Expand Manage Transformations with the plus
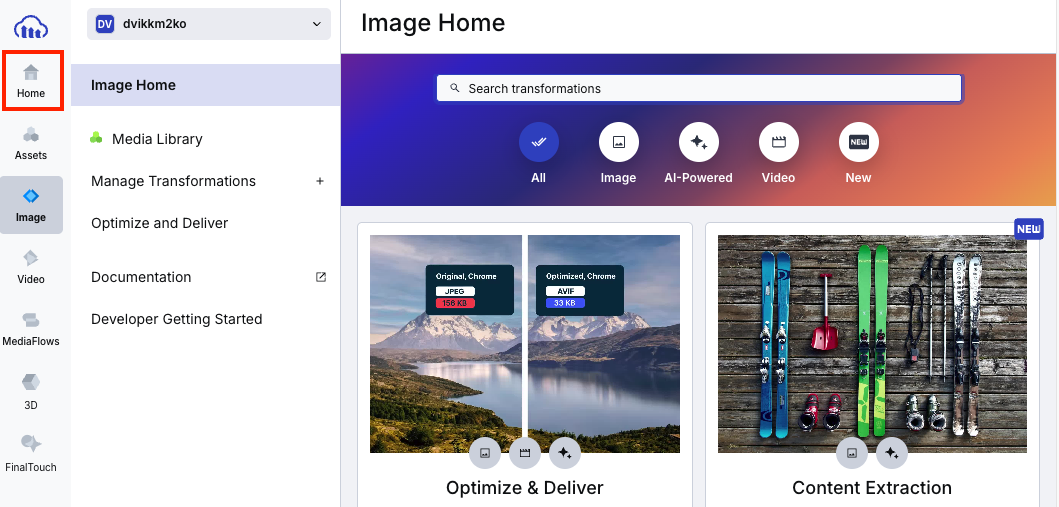Viewport: 1059px width, 507px height. 320,181
